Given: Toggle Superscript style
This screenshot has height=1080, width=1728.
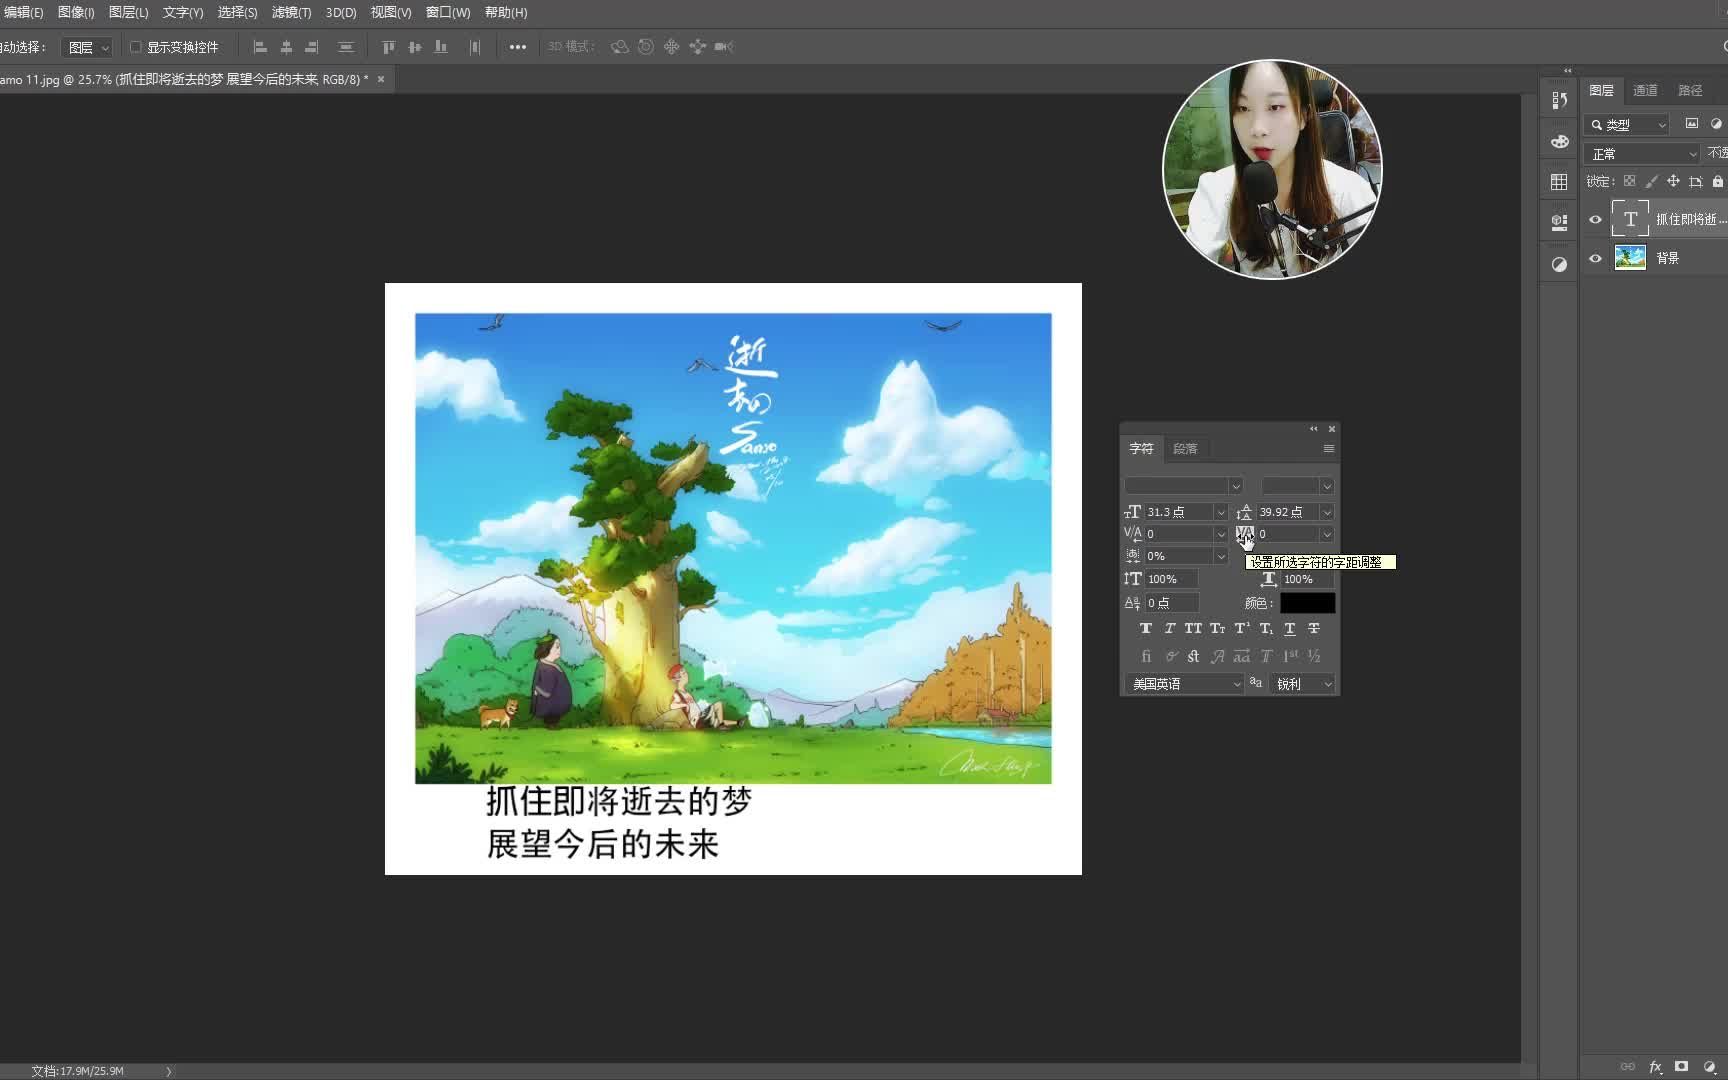Looking at the screenshot, I should pos(1242,628).
